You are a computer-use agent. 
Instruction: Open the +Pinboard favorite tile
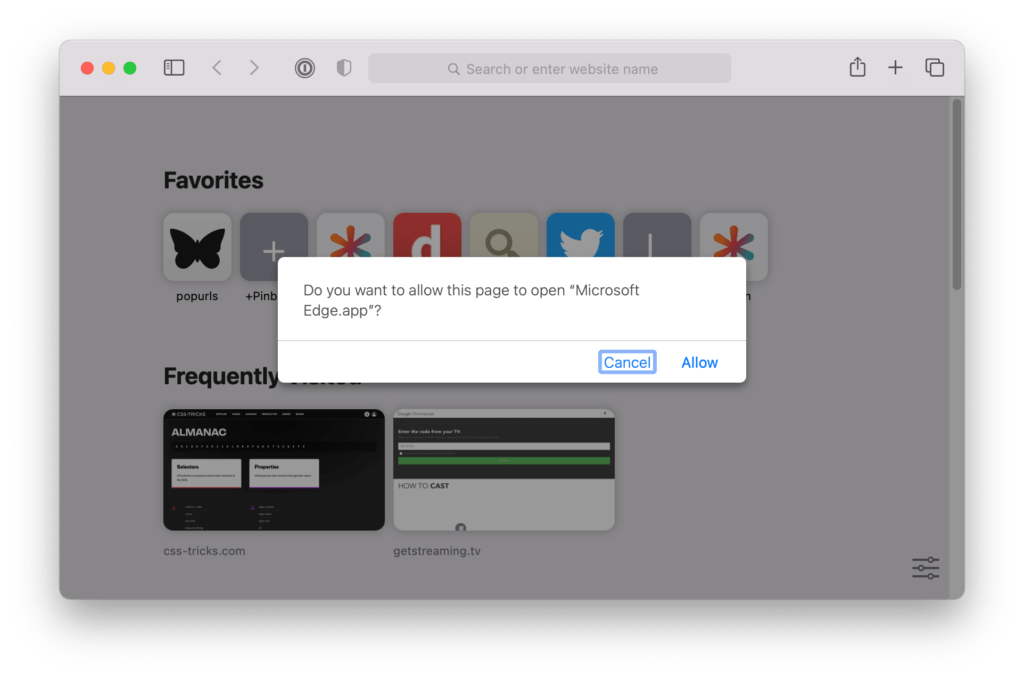coord(274,235)
